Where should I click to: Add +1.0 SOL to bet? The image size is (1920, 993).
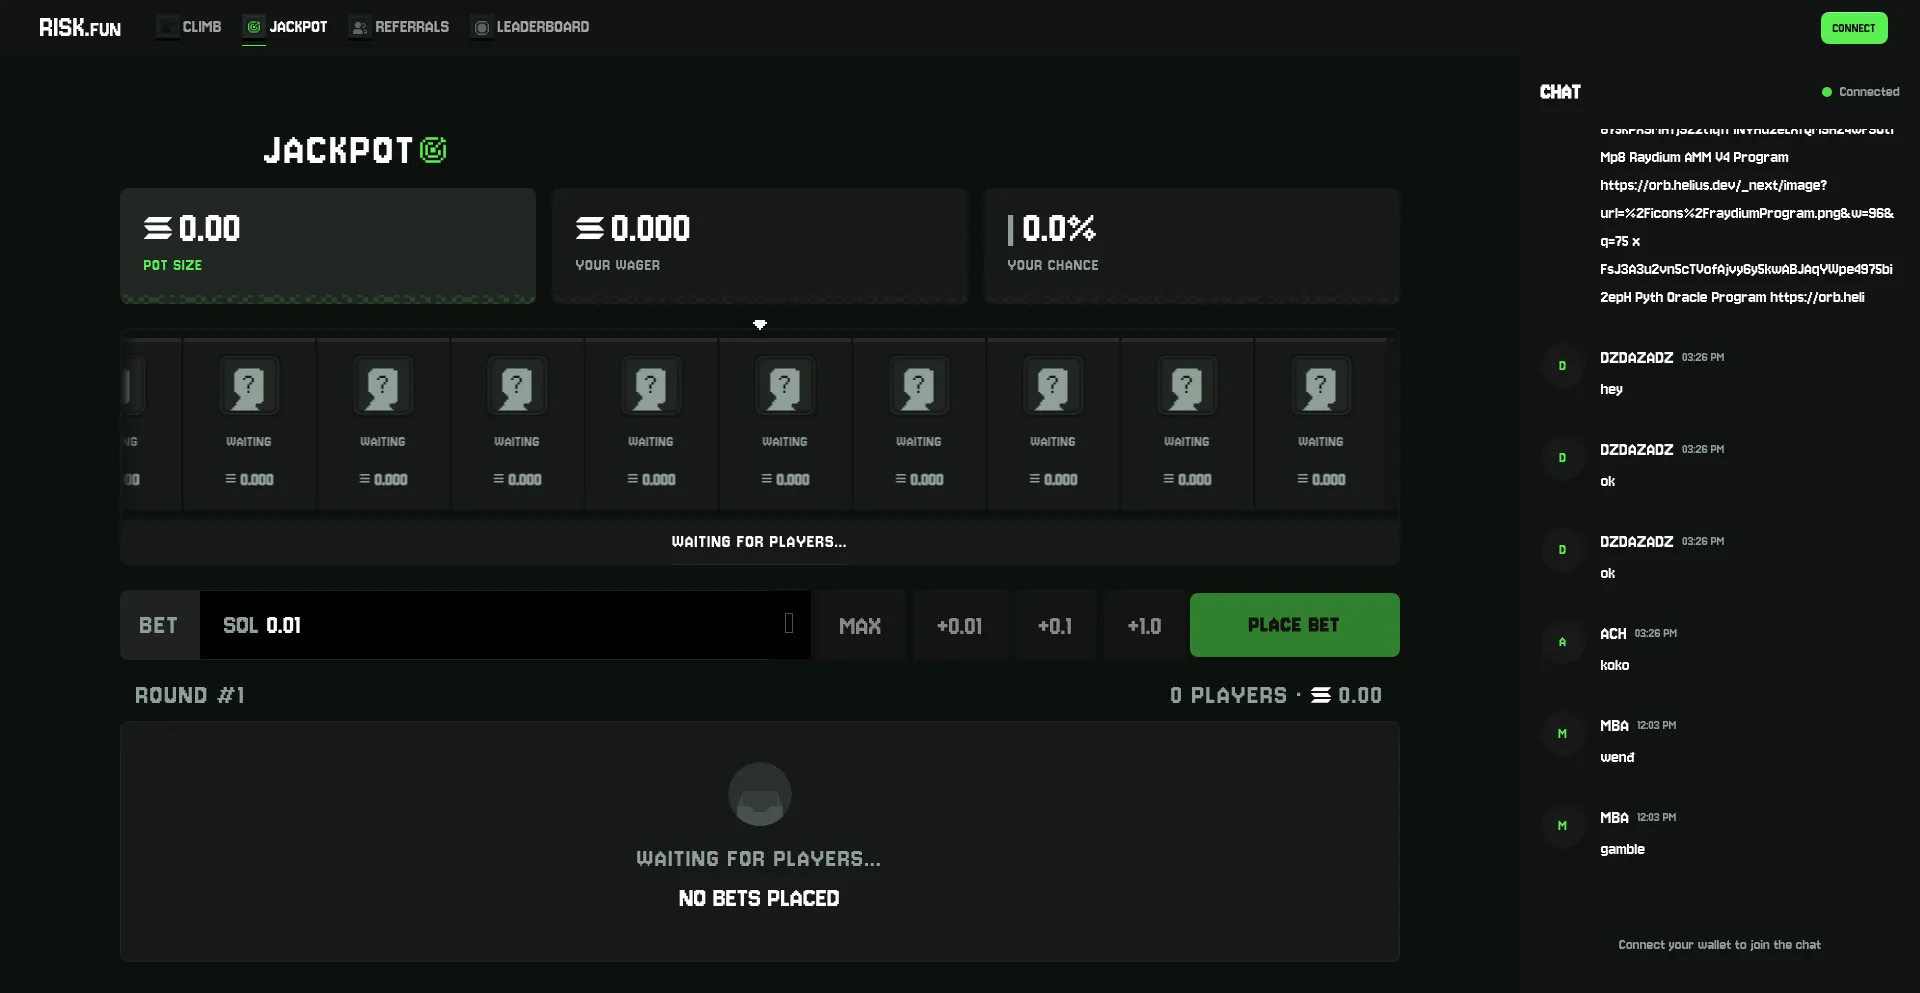(x=1144, y=626)
